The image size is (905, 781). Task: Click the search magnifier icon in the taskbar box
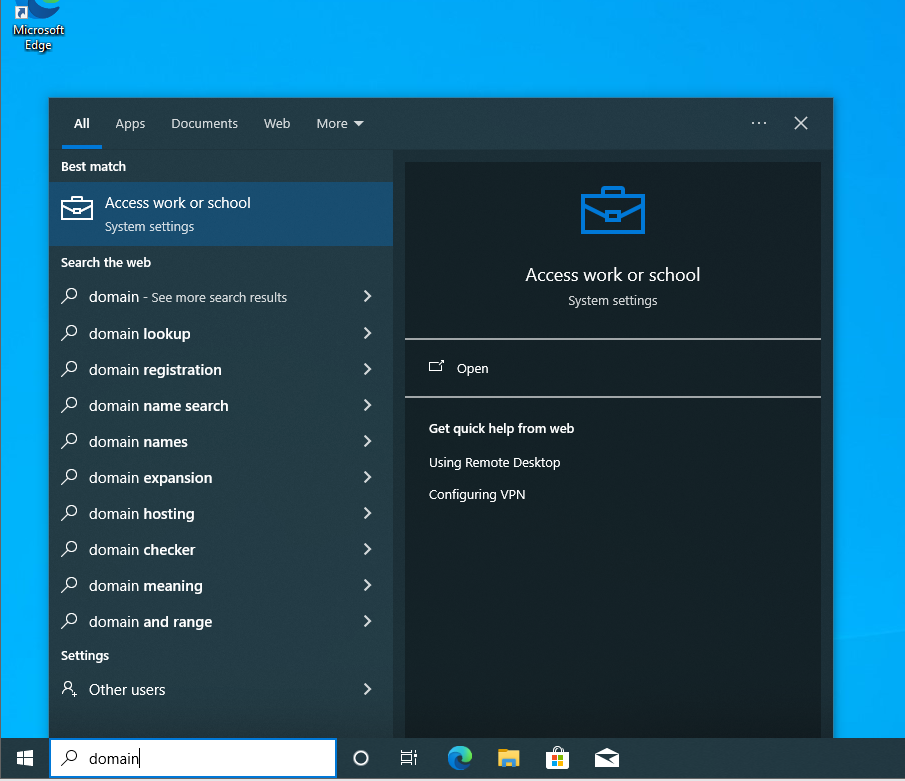pyautogui.click(x=69, y=758)
